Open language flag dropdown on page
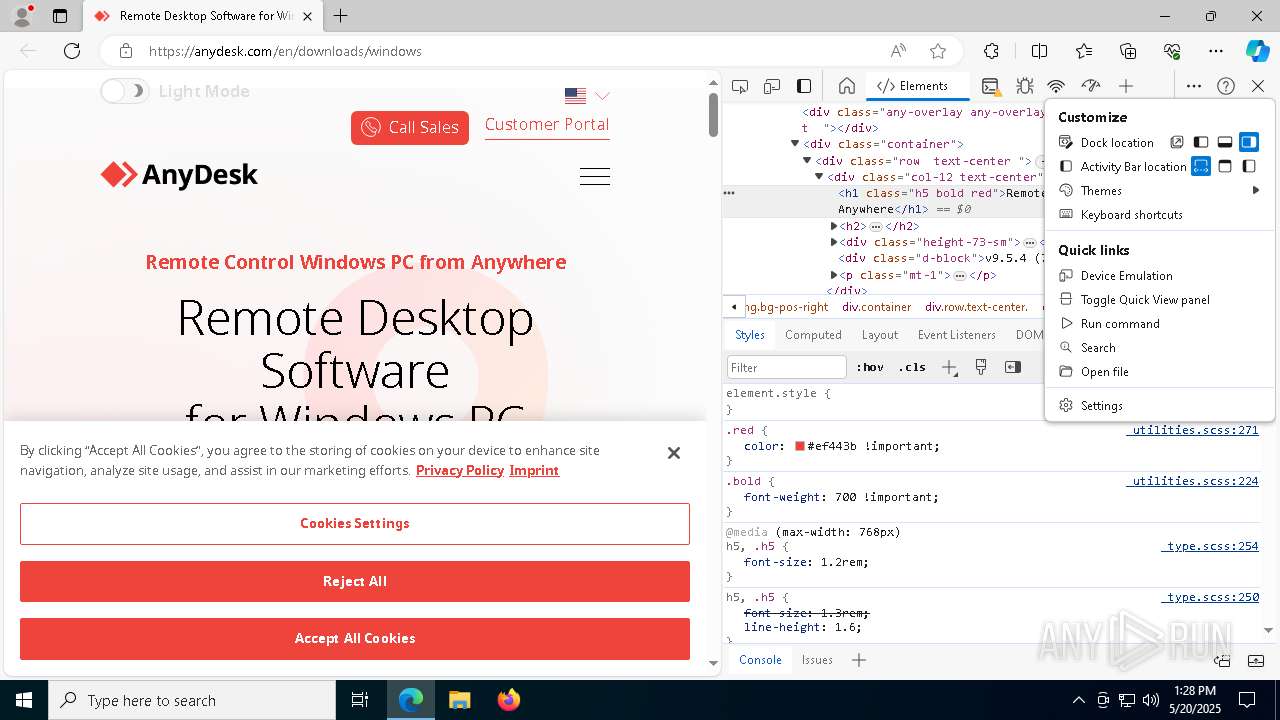 point(587,96)
